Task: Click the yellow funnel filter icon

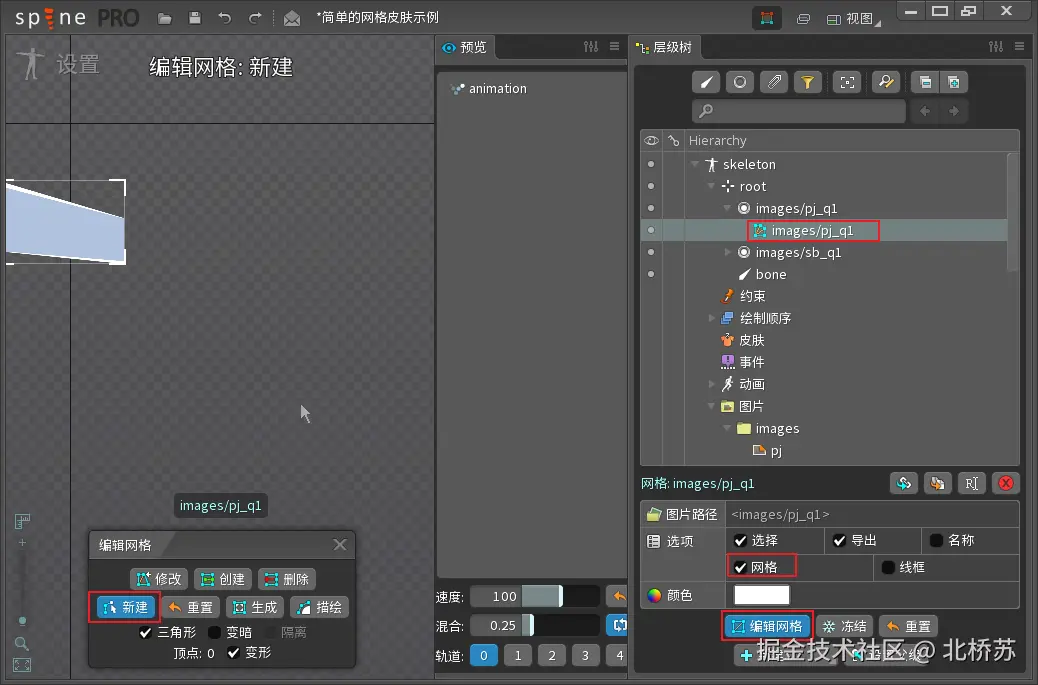Action: pos(808,82)
